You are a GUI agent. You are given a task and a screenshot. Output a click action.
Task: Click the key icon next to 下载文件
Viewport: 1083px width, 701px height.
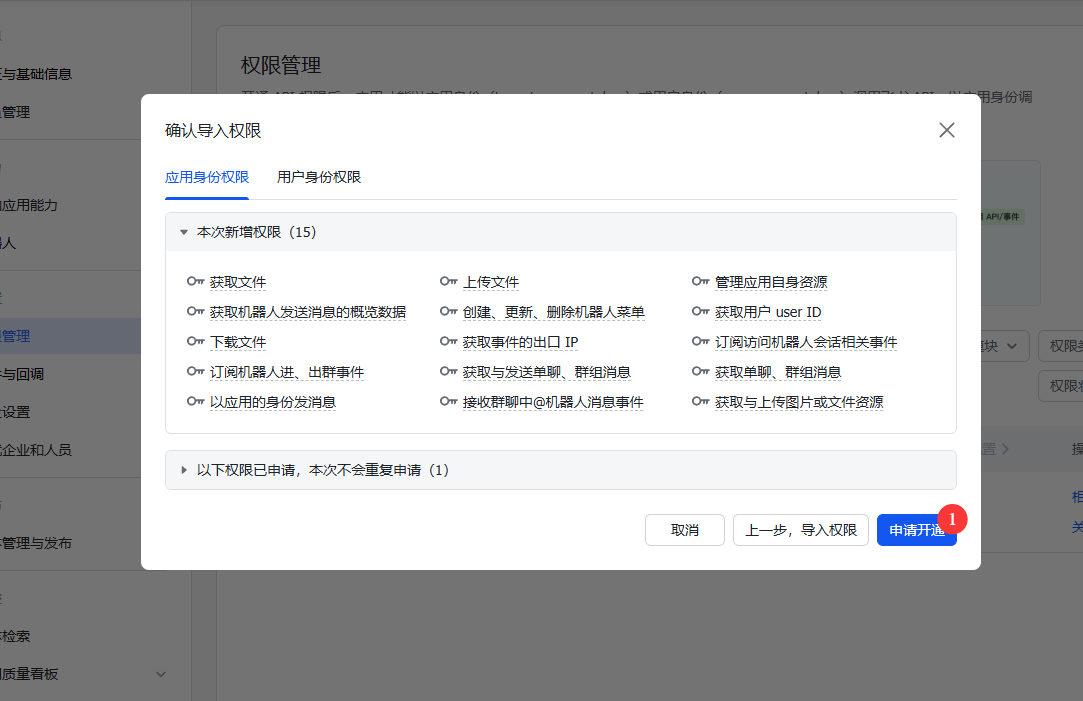(x=196, y=342)
